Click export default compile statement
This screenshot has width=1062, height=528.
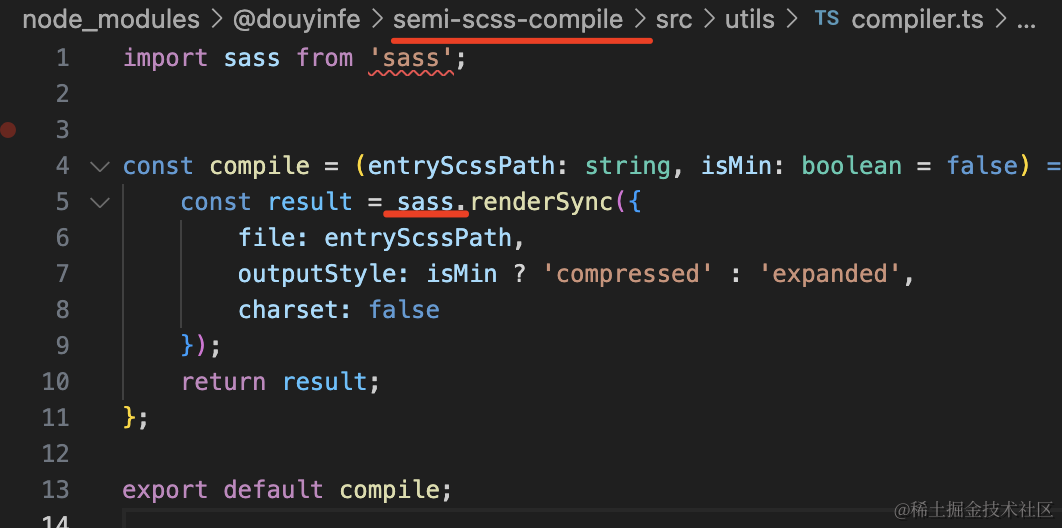[287, 489]
